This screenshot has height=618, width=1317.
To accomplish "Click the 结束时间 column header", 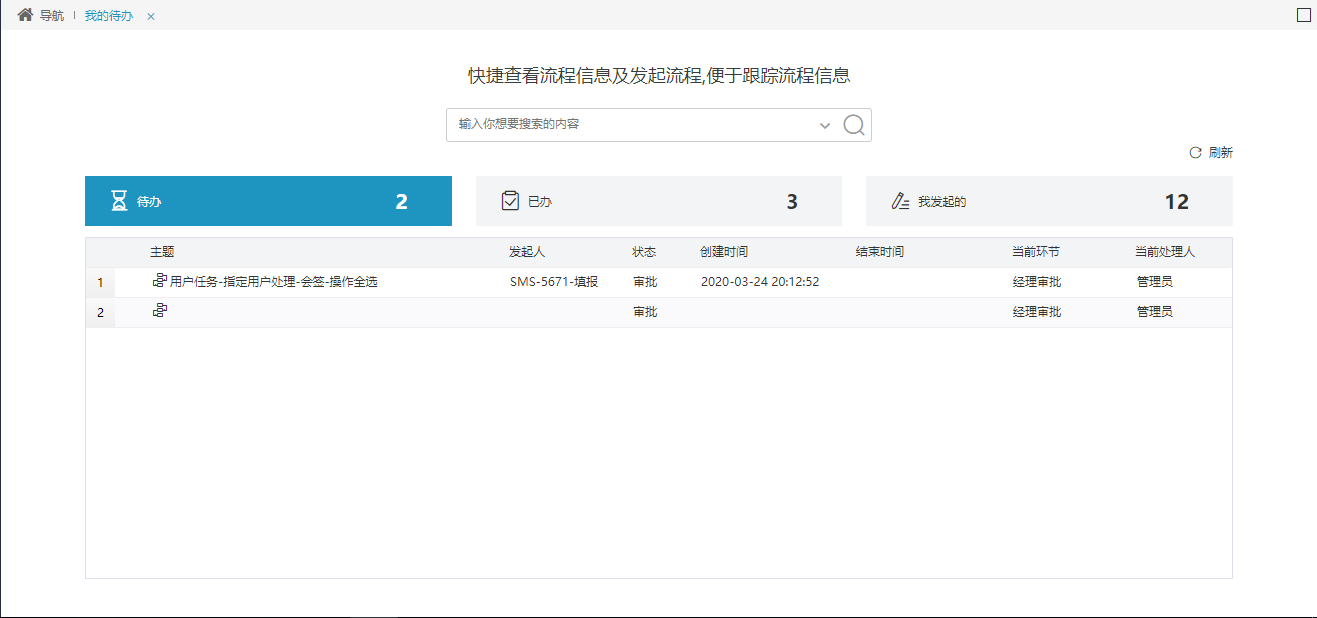I will pyautogui.click(x=880, y=252).
